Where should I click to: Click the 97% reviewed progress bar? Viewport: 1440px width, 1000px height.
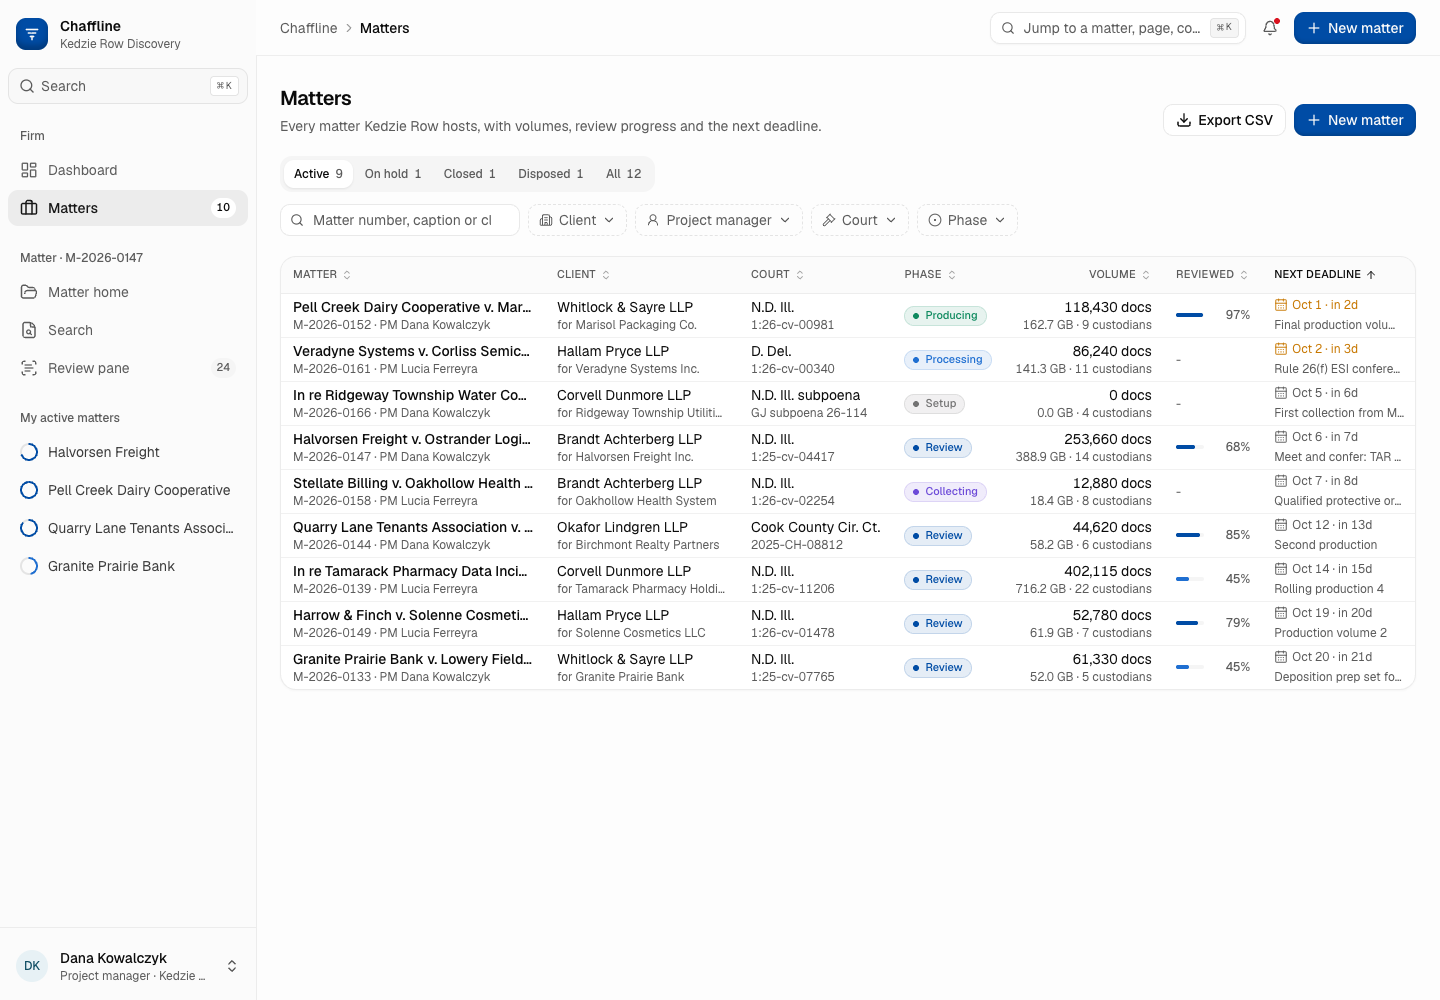click(1190, 315)
